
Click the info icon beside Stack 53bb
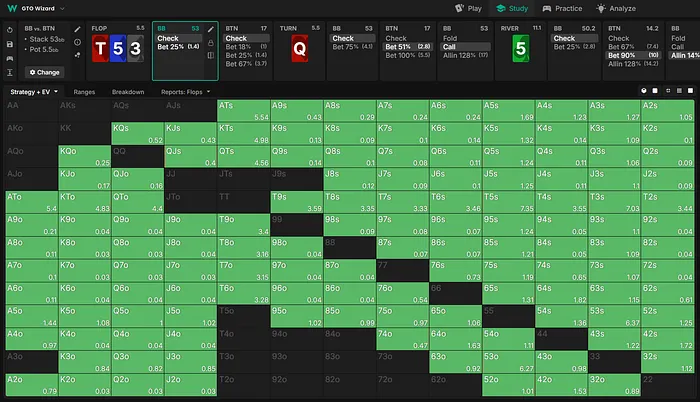(78, 42)
